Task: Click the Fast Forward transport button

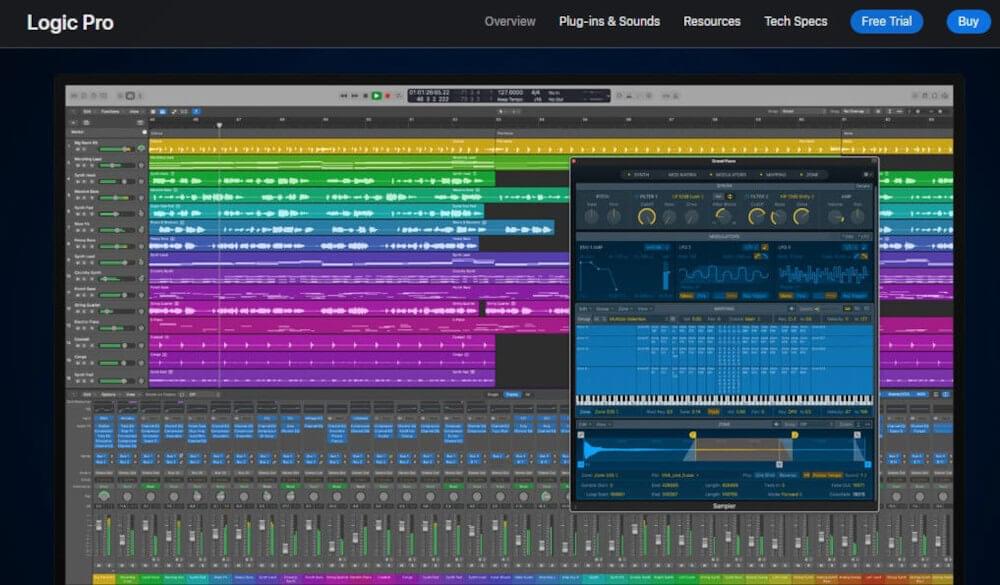Action: (355, 96)
